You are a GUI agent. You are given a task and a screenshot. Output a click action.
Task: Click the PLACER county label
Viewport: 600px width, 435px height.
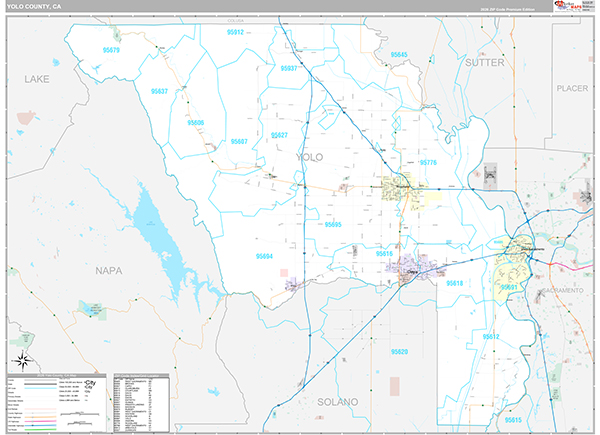pyautogui.click(x=573, y=88)
